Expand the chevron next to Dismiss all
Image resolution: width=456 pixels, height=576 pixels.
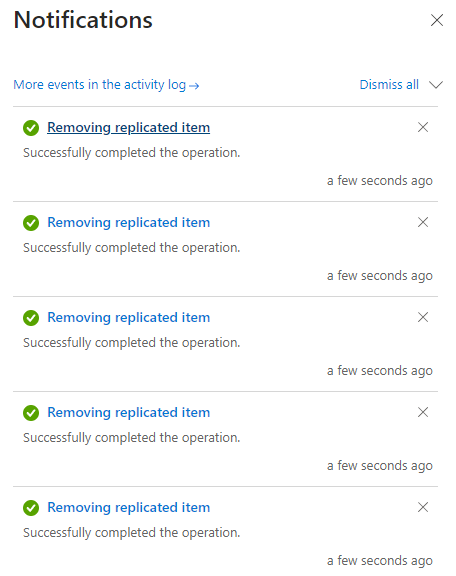click(x=436, y=85)
